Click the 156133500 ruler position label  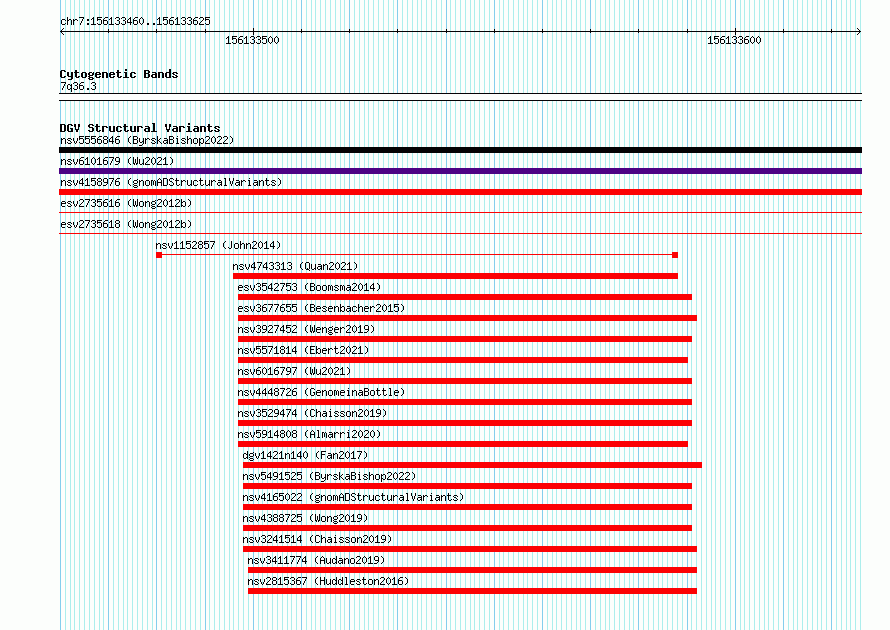click(x=252, y=40)
